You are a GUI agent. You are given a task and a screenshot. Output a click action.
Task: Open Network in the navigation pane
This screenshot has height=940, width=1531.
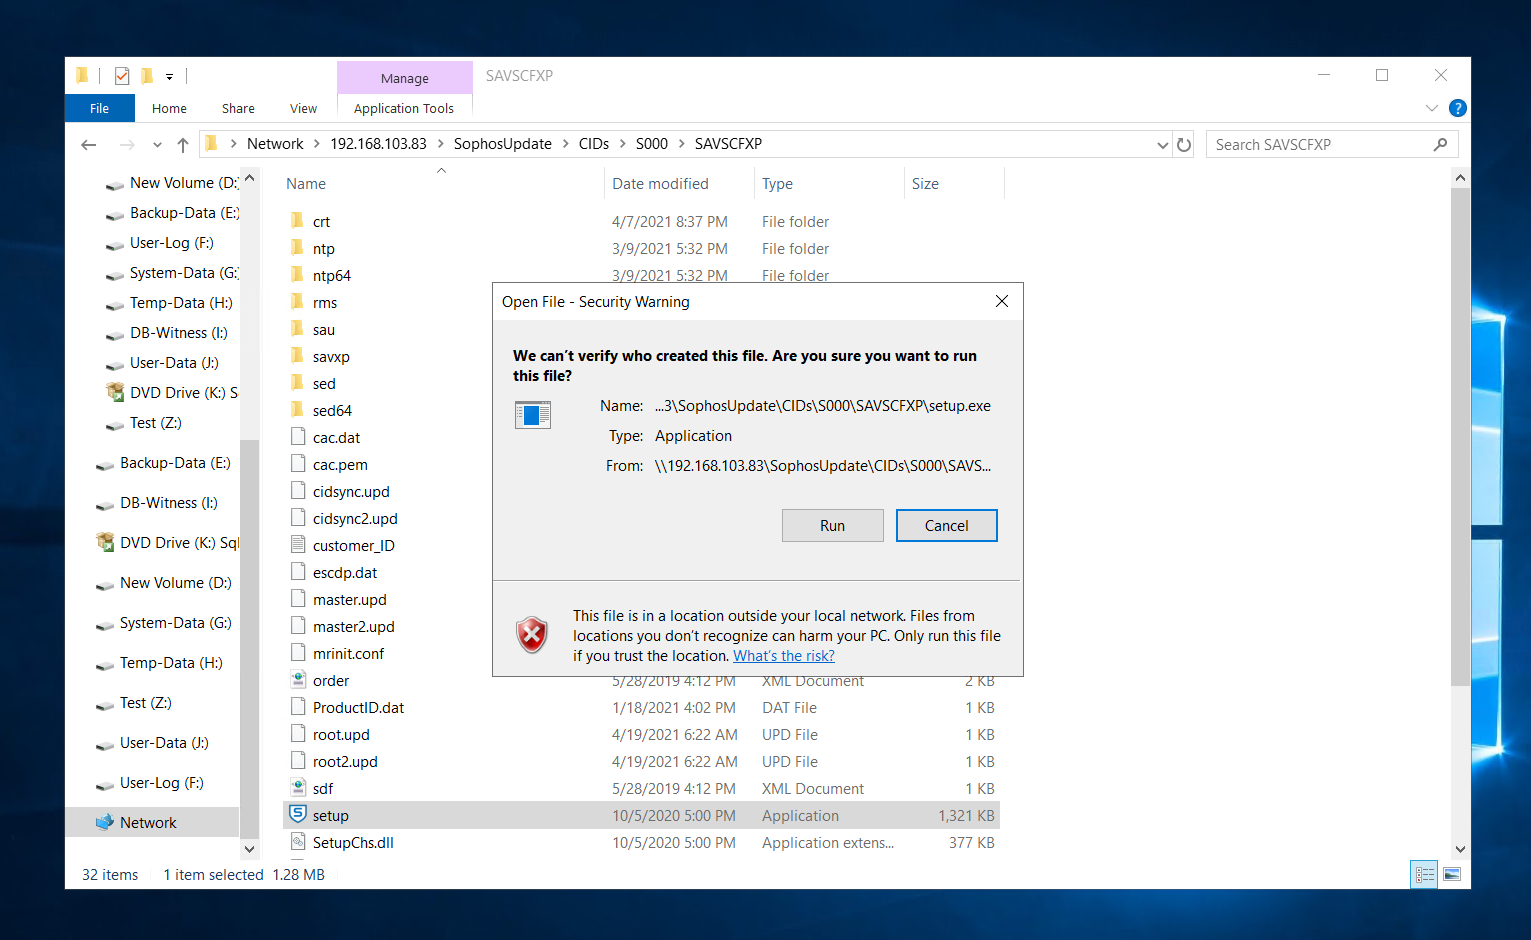tap(148, 823)
